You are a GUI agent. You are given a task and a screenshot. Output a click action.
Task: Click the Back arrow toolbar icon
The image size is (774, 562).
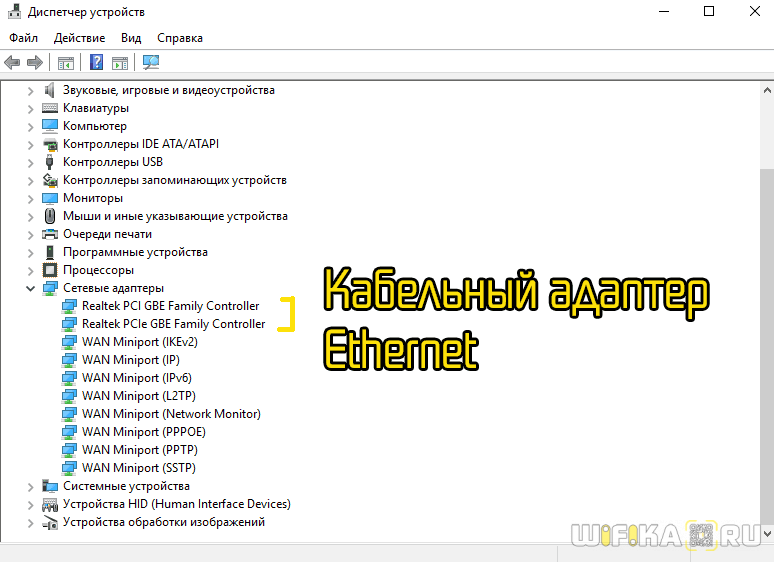(12, 63)
